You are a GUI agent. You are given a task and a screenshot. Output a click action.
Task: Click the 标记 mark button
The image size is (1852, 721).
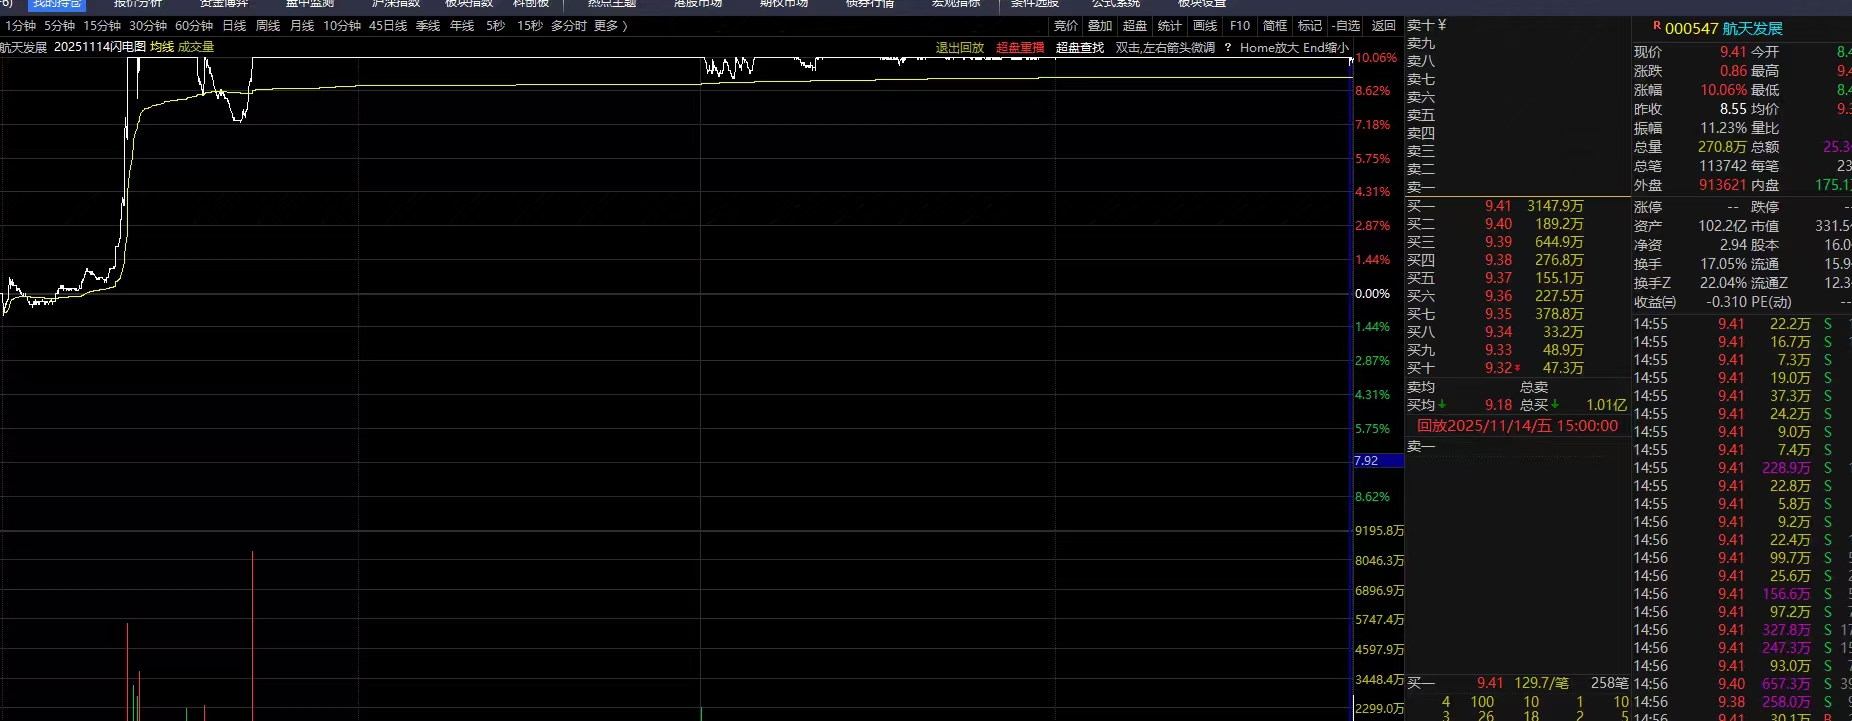click(1310, 26)
